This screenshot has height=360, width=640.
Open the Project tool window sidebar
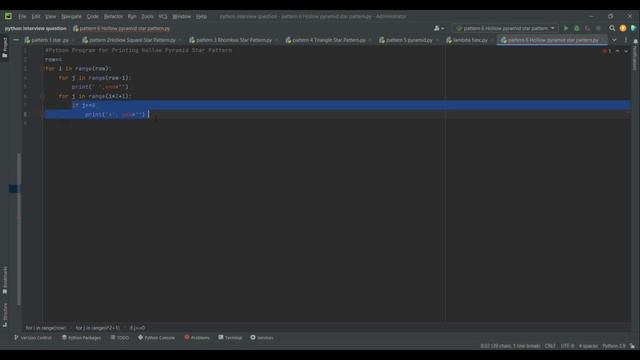[5, 48]
